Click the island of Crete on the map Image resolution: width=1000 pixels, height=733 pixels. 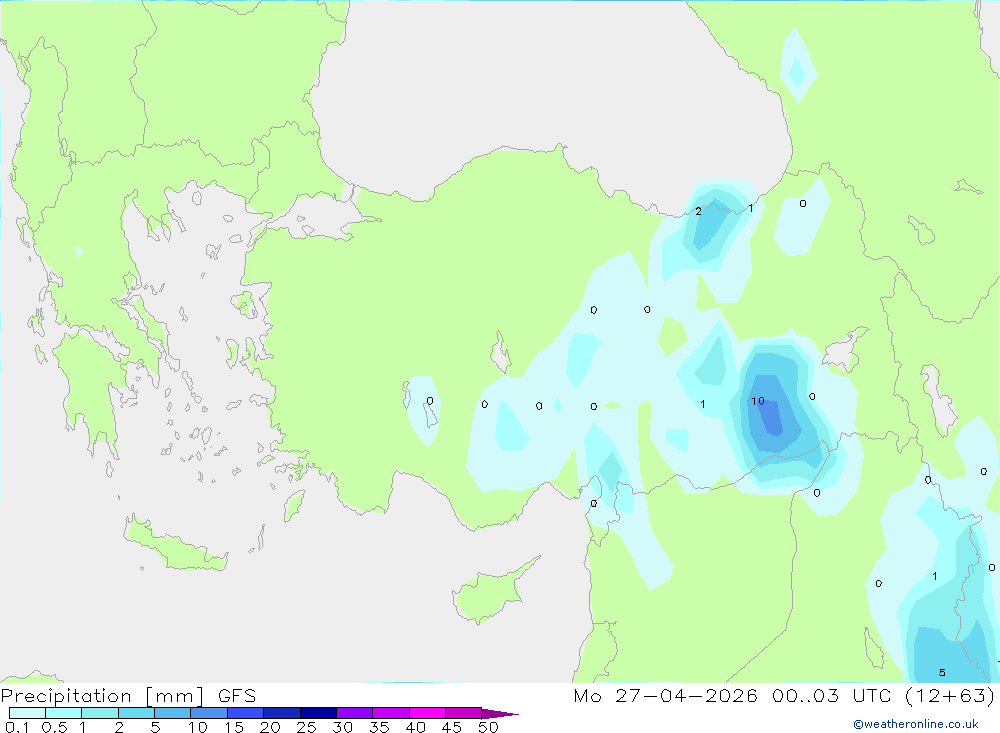click(175, 545)
